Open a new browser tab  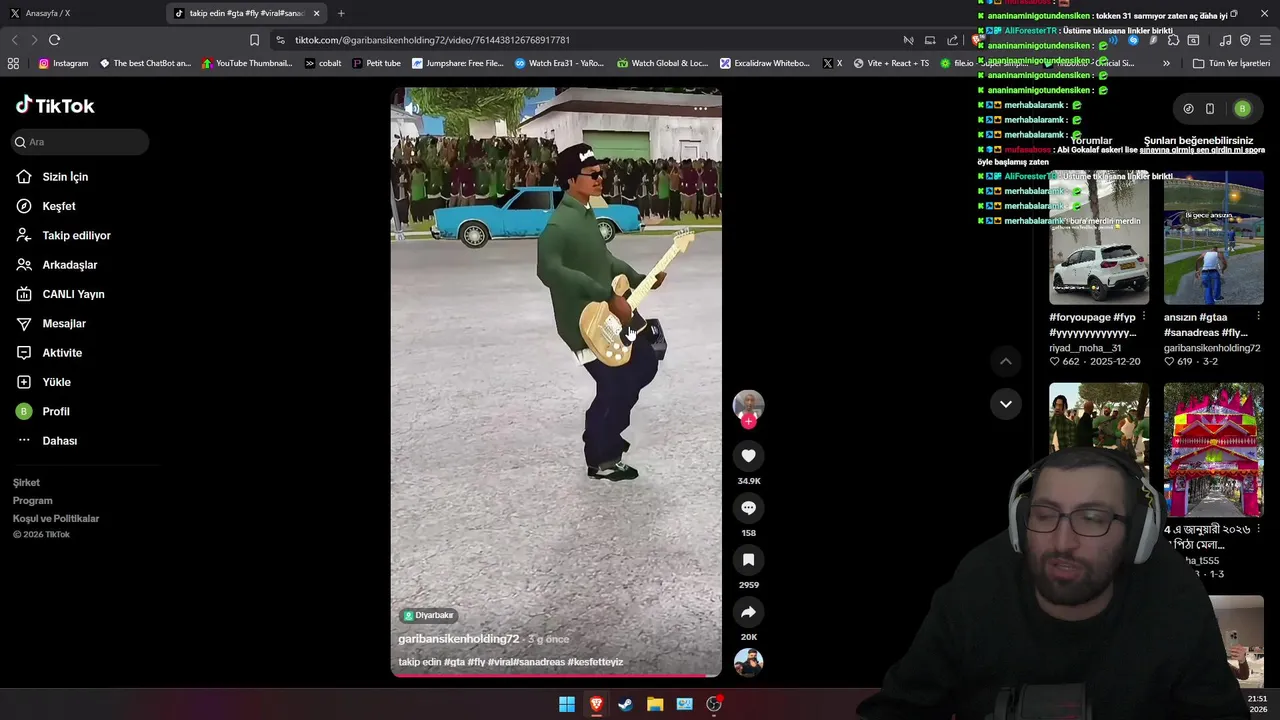341,13
